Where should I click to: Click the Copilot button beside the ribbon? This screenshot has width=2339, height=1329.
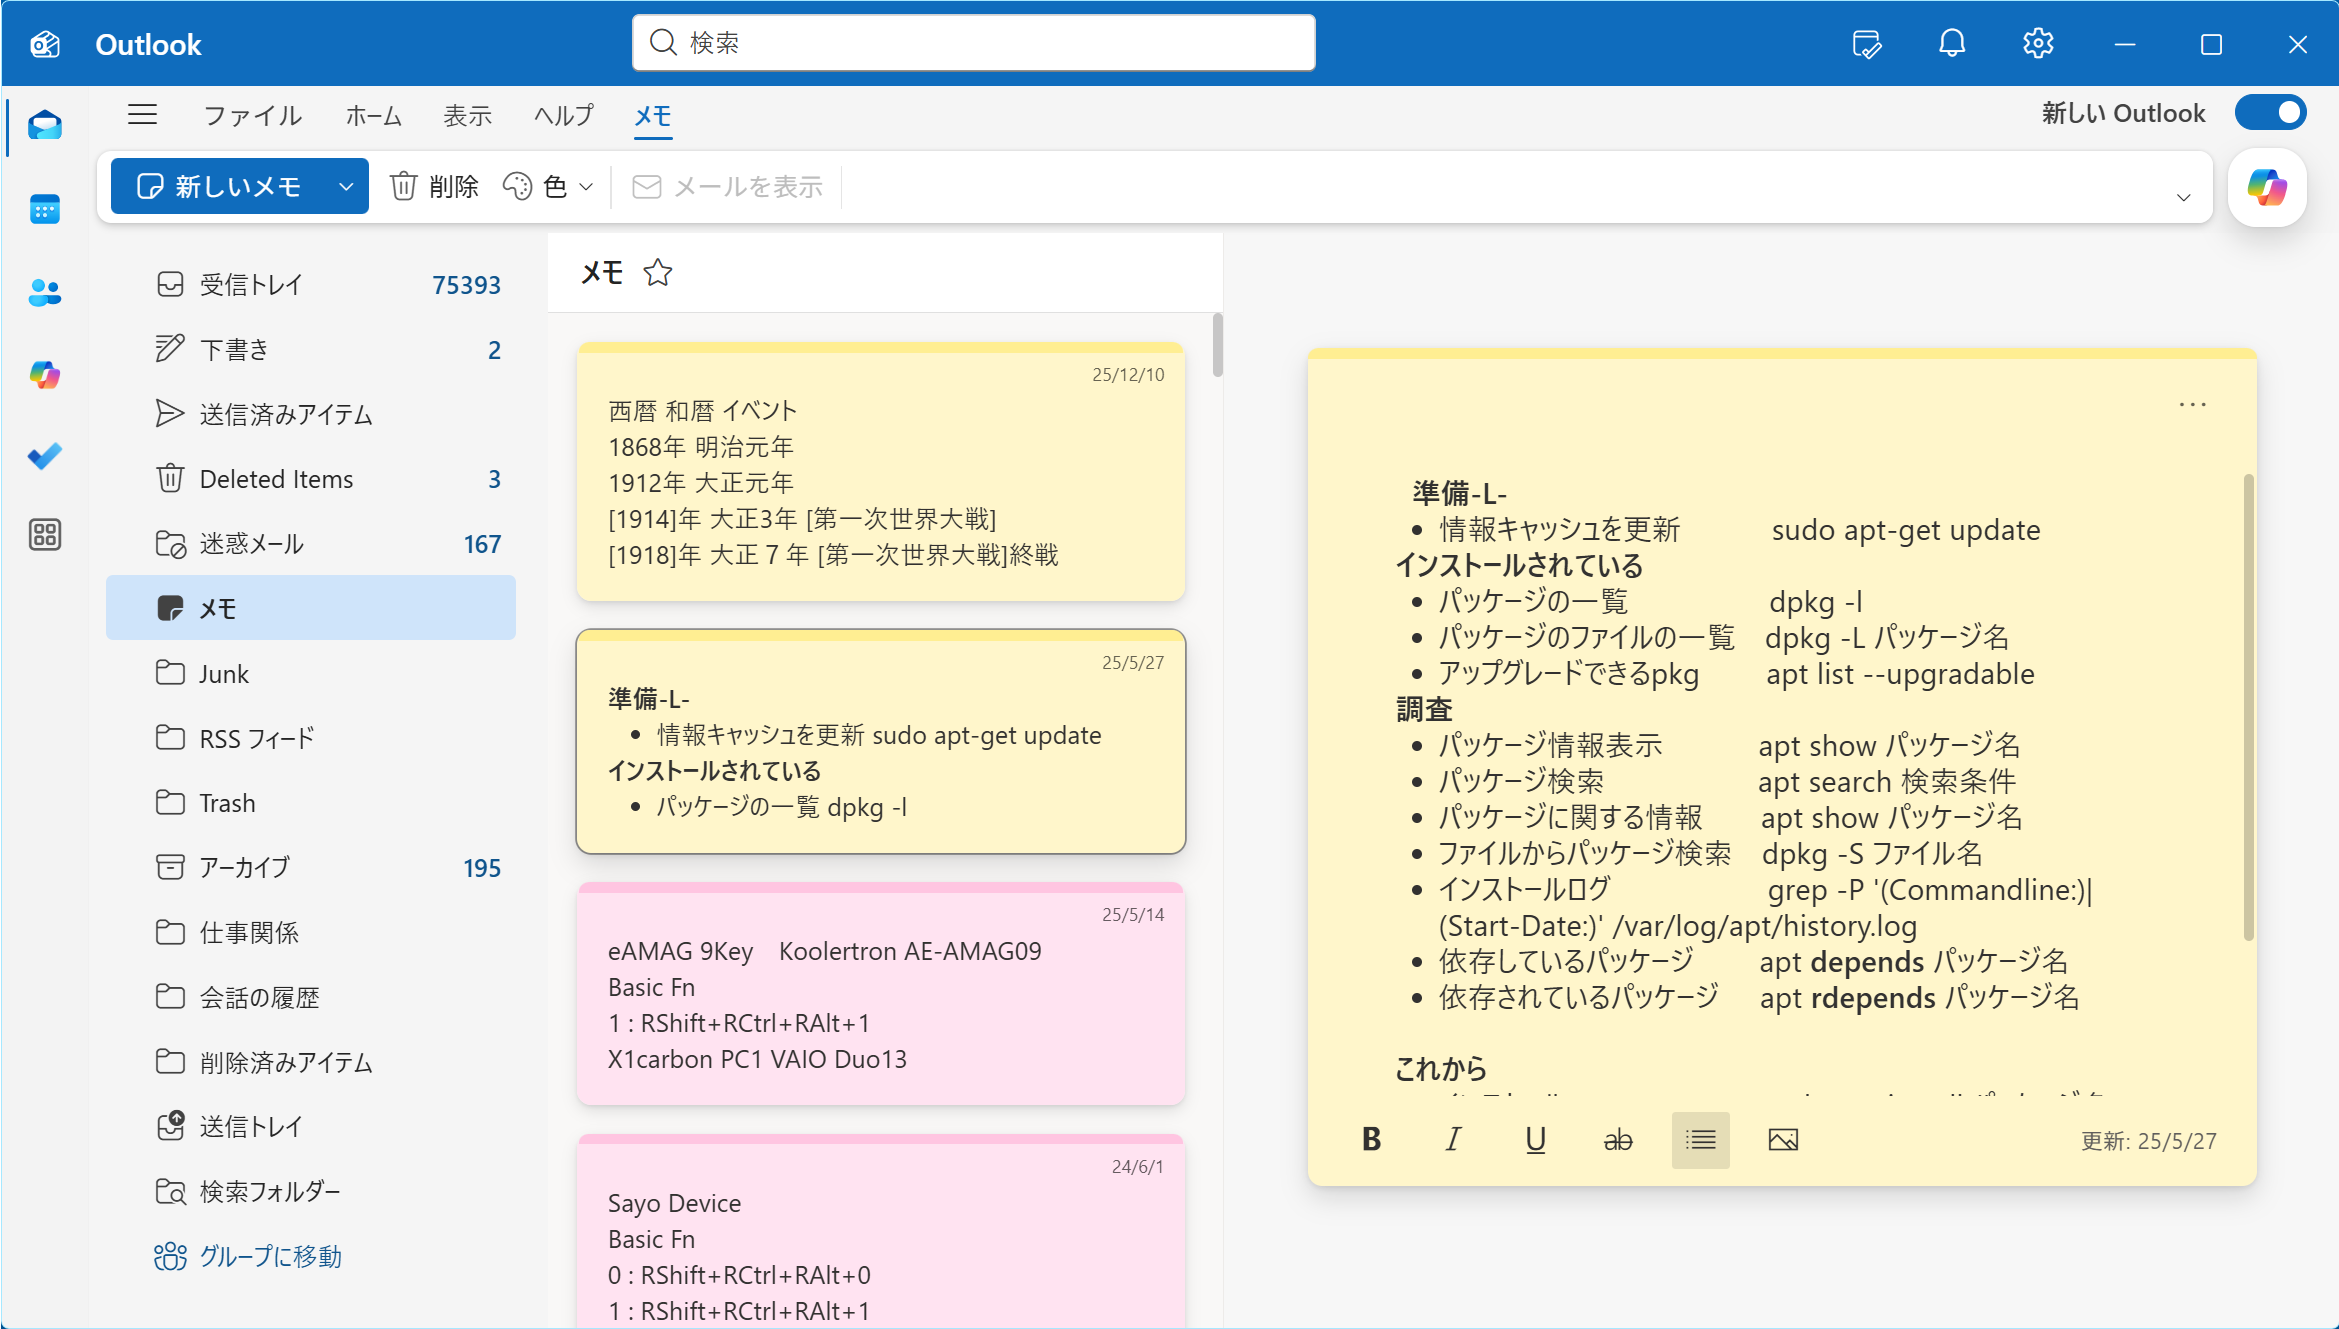click(x=2267, y=187)
